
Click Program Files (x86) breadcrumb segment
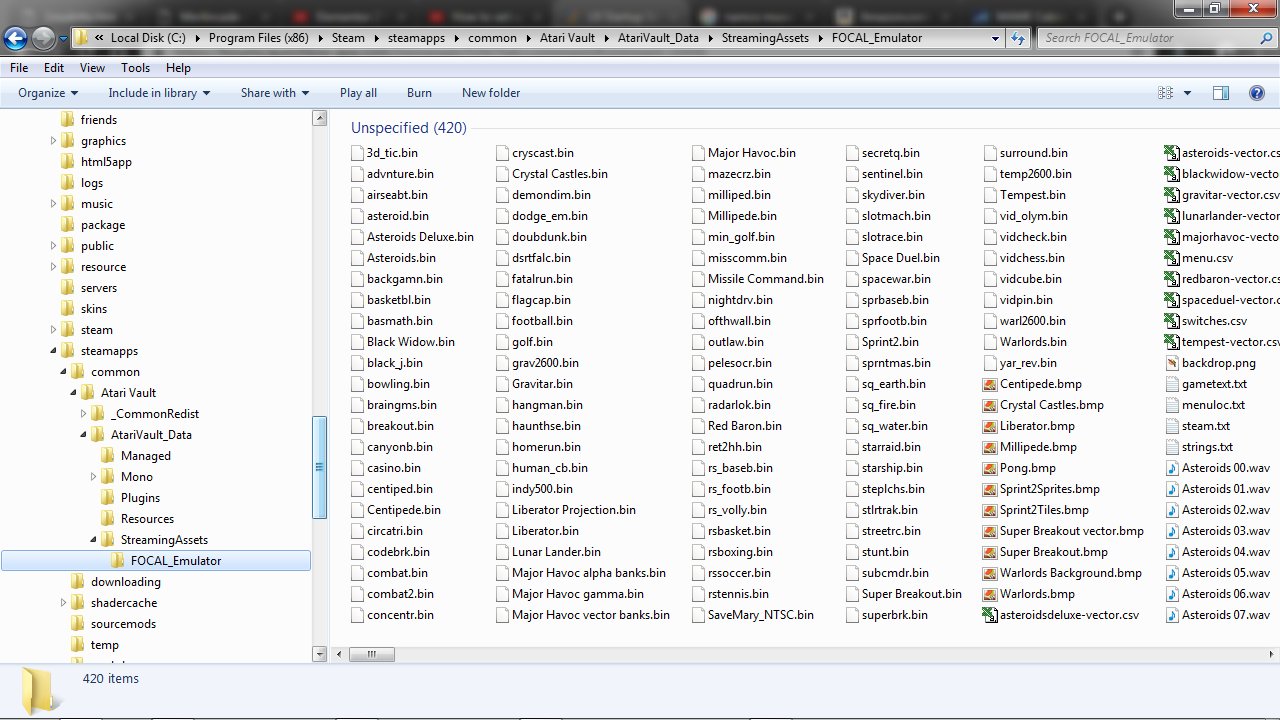[x=260, y=38]
